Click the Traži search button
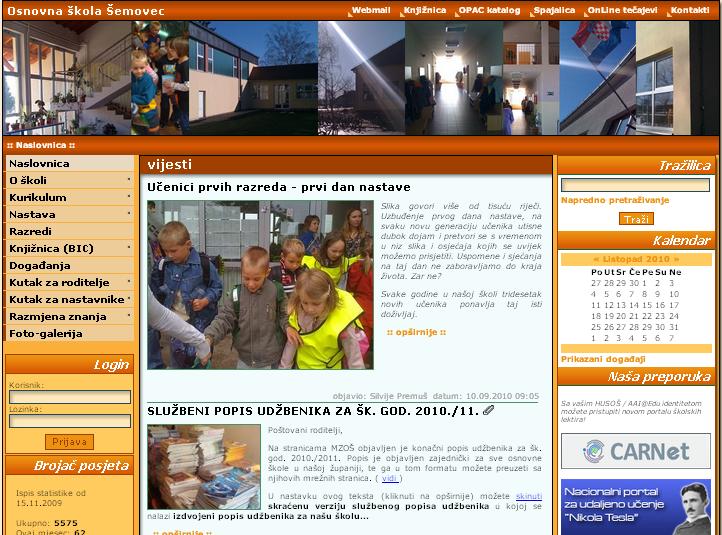The image size is (722, 535). pyautogui.click(x=636, y=219)
